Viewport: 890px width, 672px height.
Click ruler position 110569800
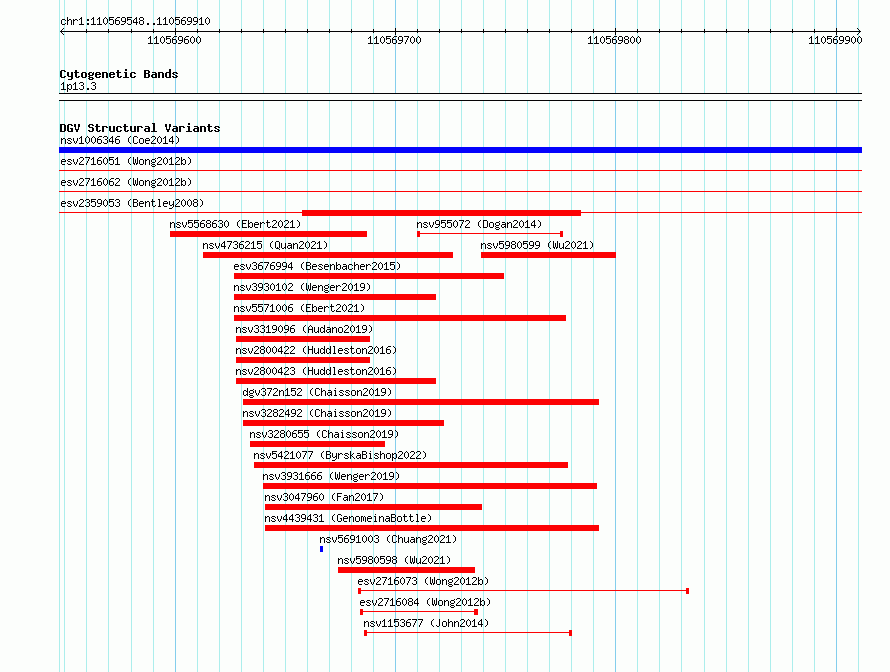[614, 40]
